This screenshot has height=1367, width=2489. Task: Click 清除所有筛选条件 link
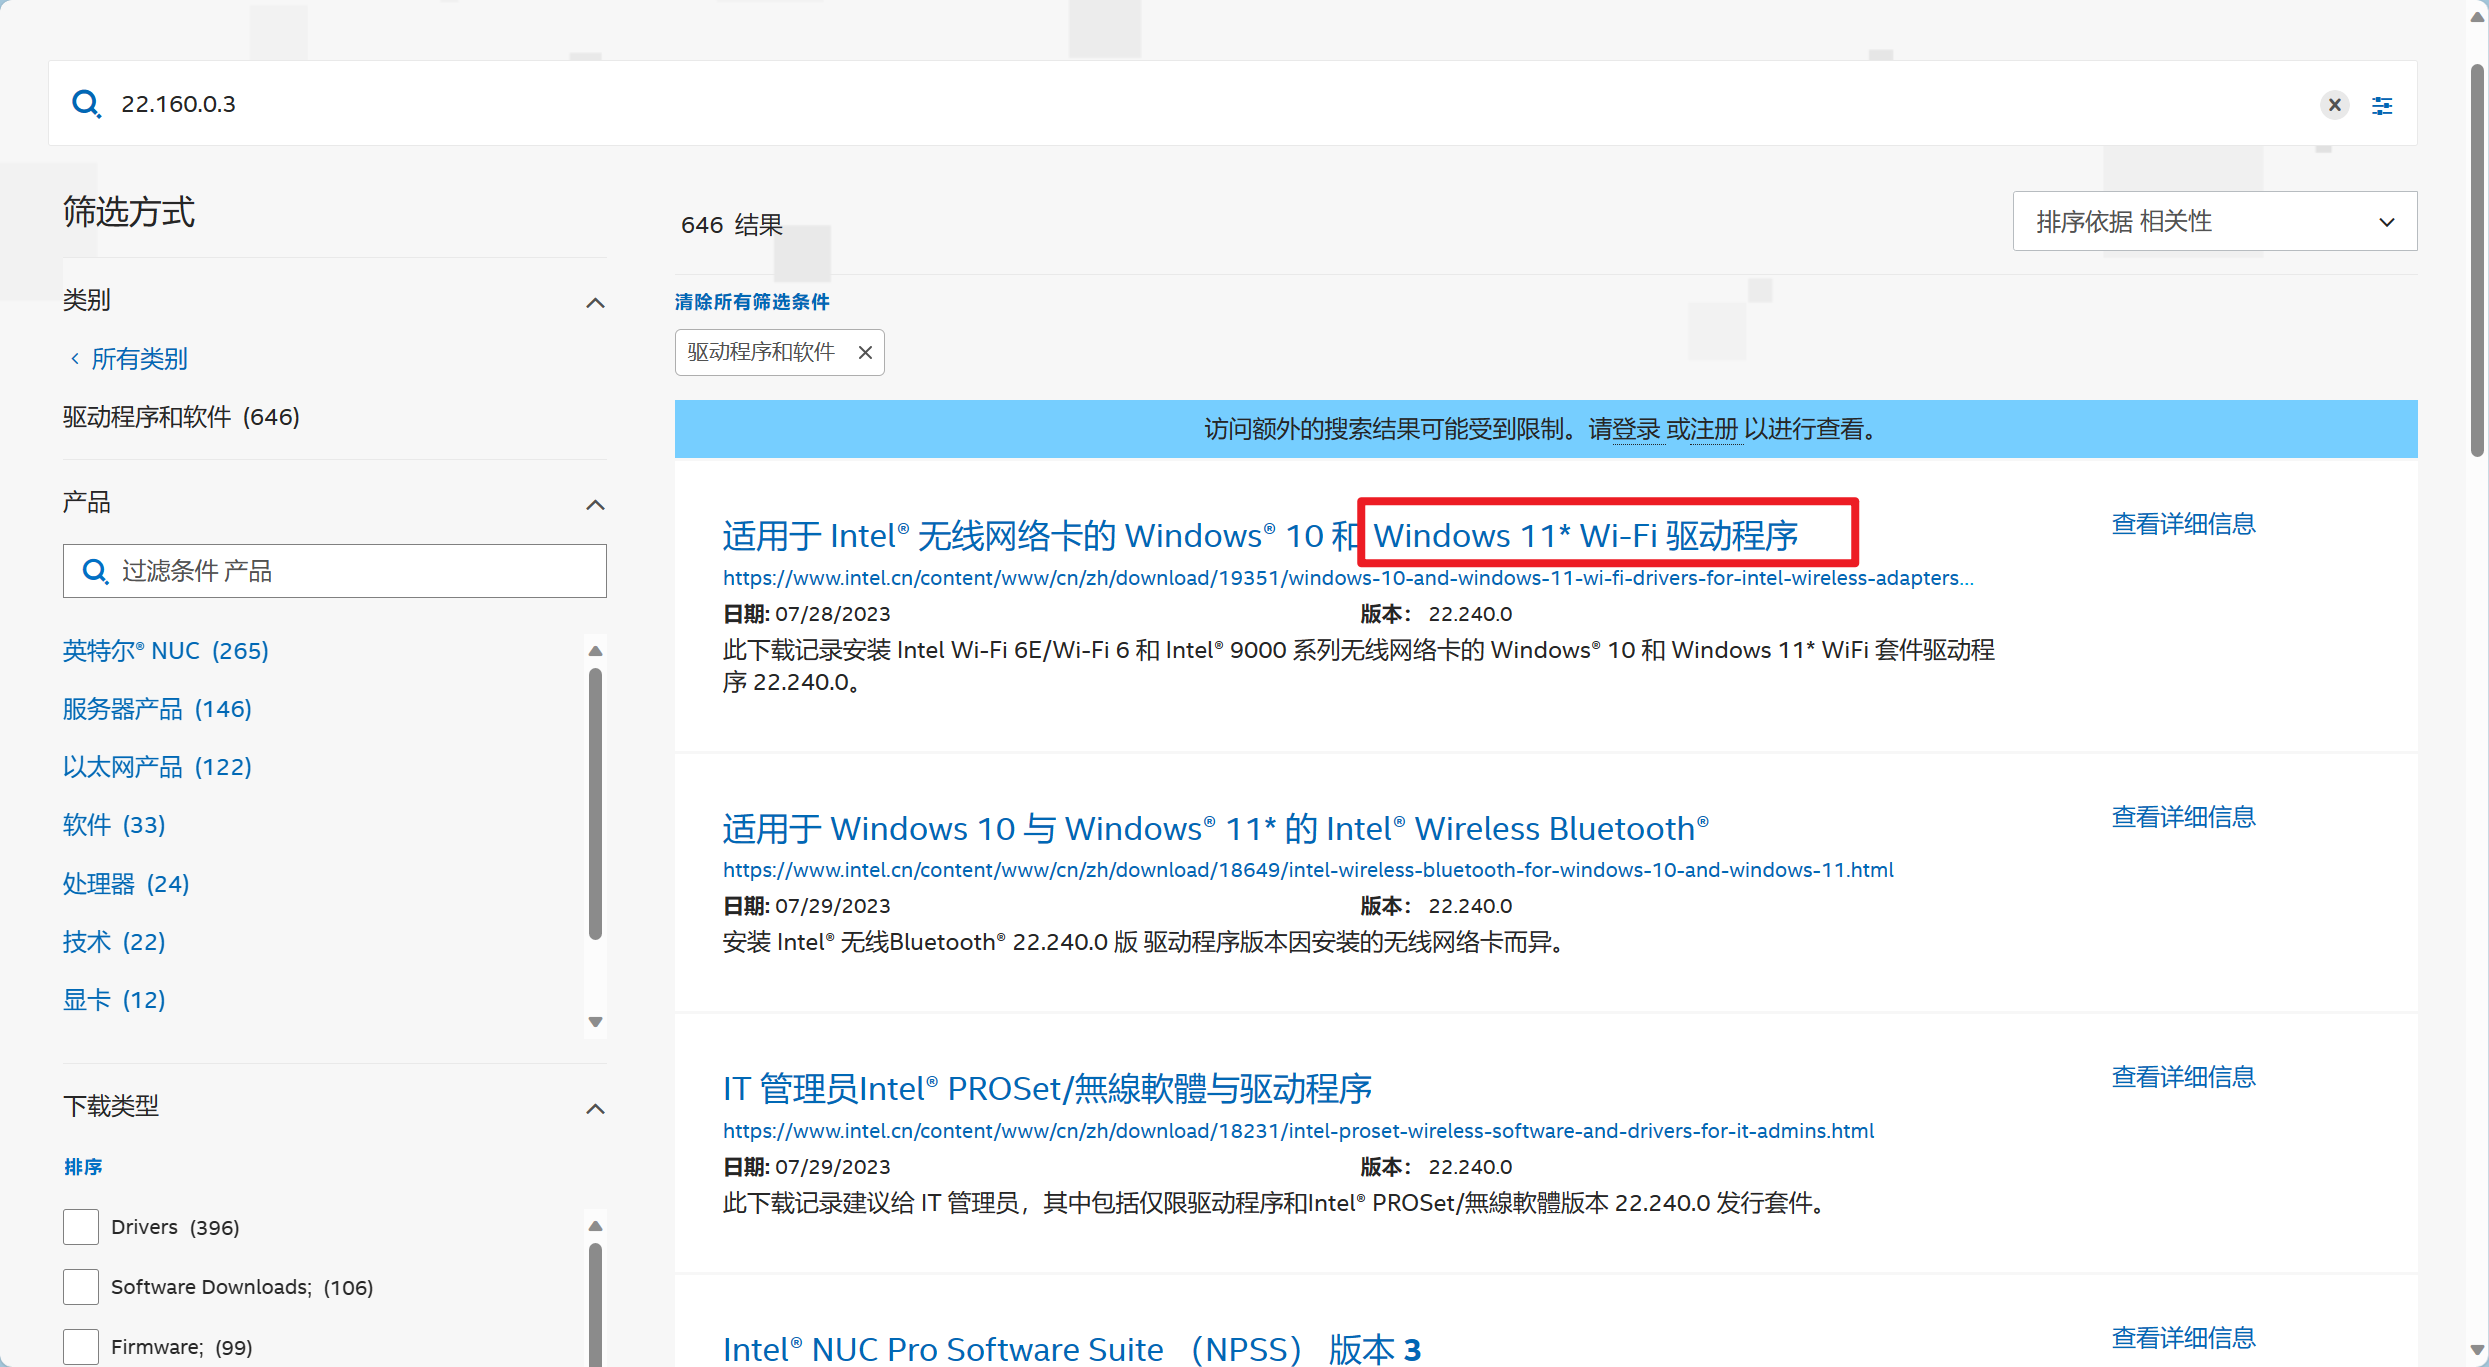(x=752, y=302)
